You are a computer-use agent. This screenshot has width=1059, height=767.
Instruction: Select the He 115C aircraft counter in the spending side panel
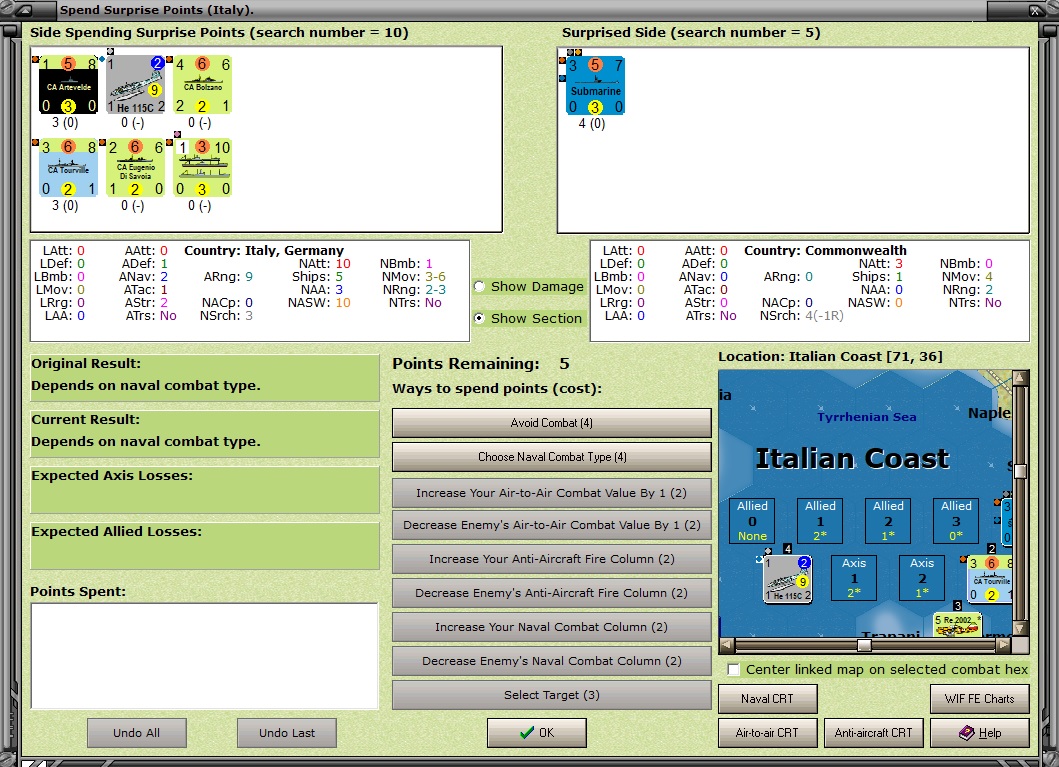point(136,85)
